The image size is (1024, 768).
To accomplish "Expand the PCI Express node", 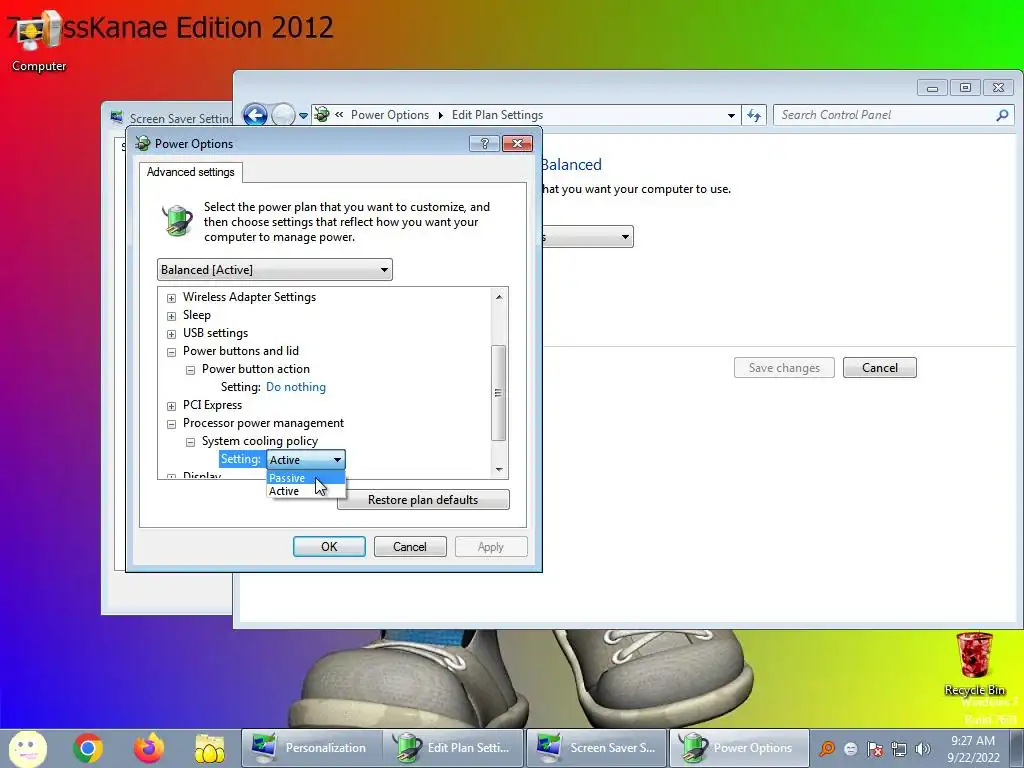I will pos(171,406).
